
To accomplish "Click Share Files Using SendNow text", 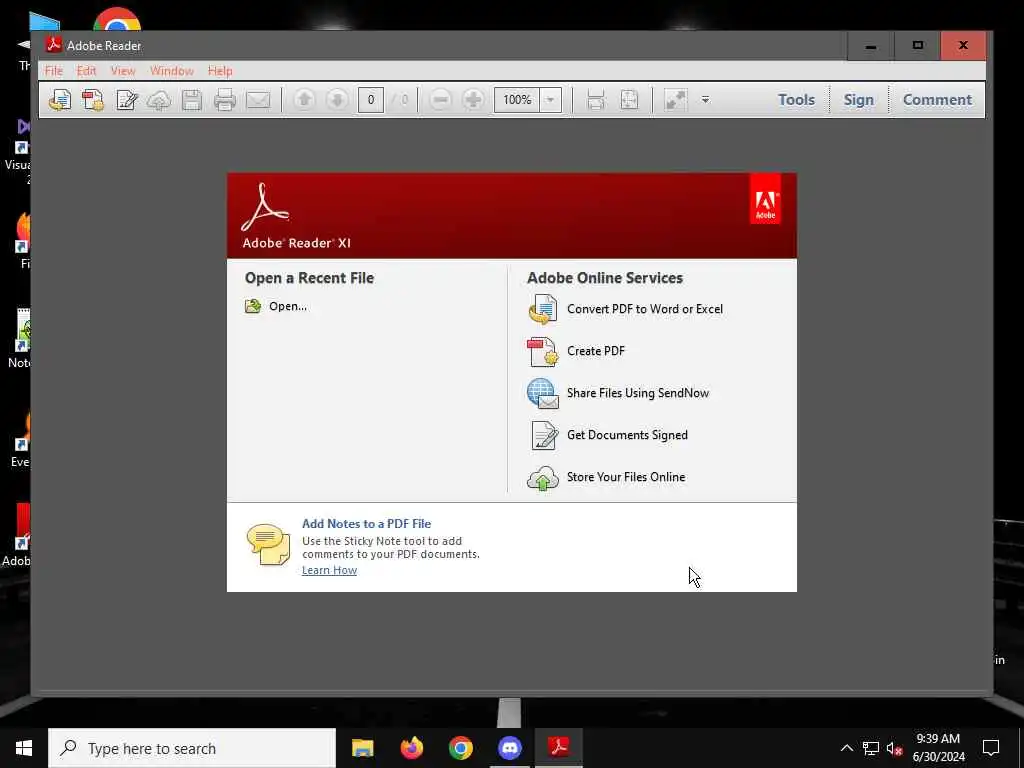I will point(637,393).
